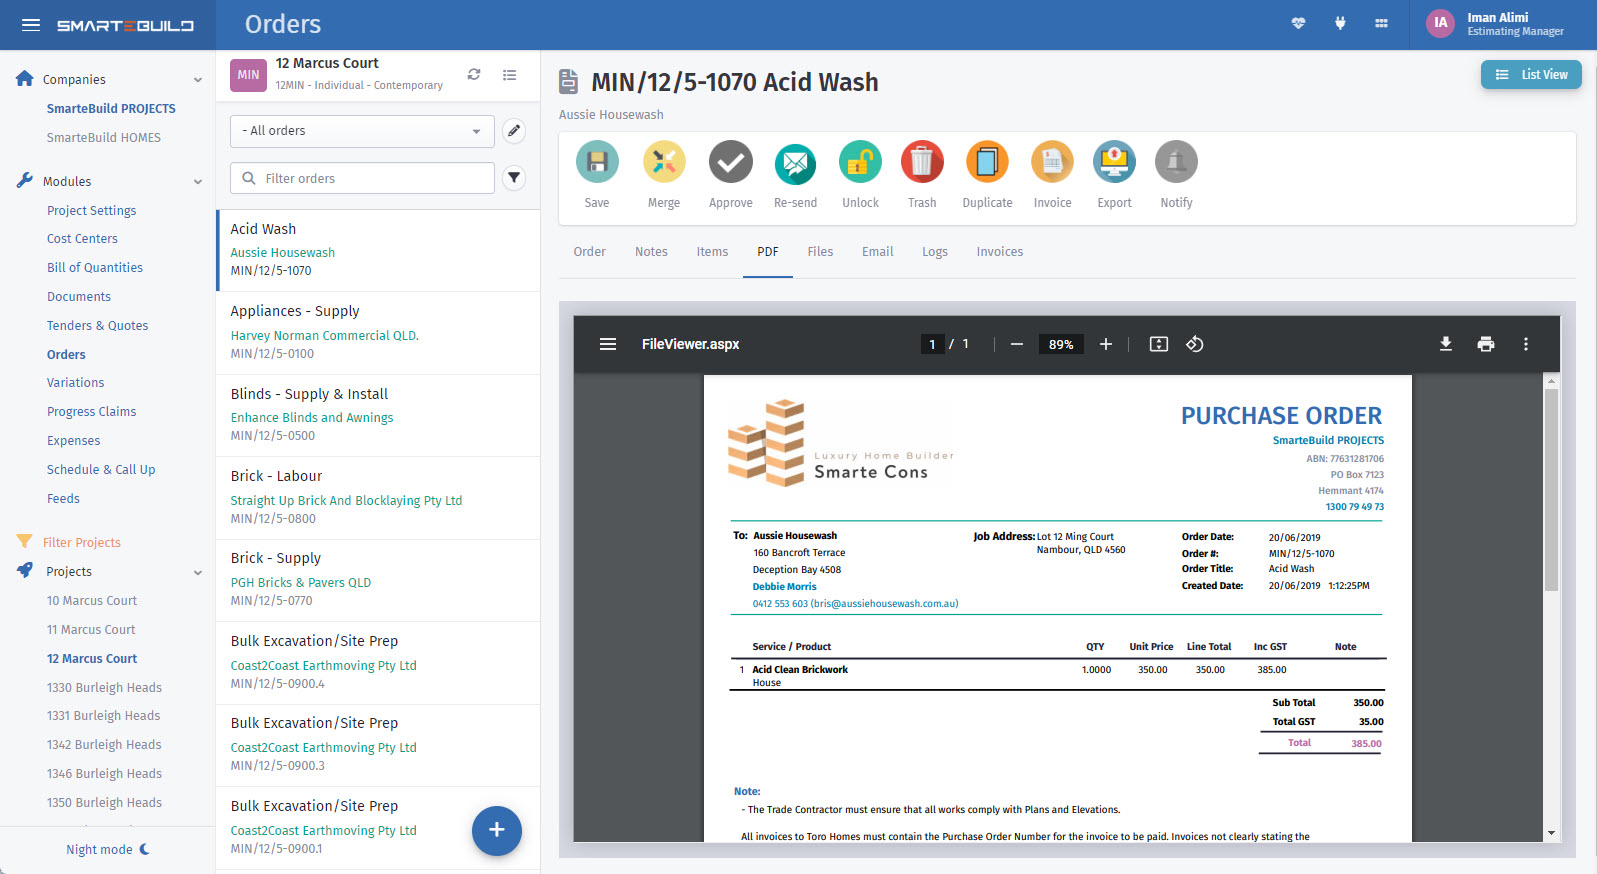This screenshot has width=1597, height=874.
Task: Open PDF viewer more options menu
Action: 1526,344
